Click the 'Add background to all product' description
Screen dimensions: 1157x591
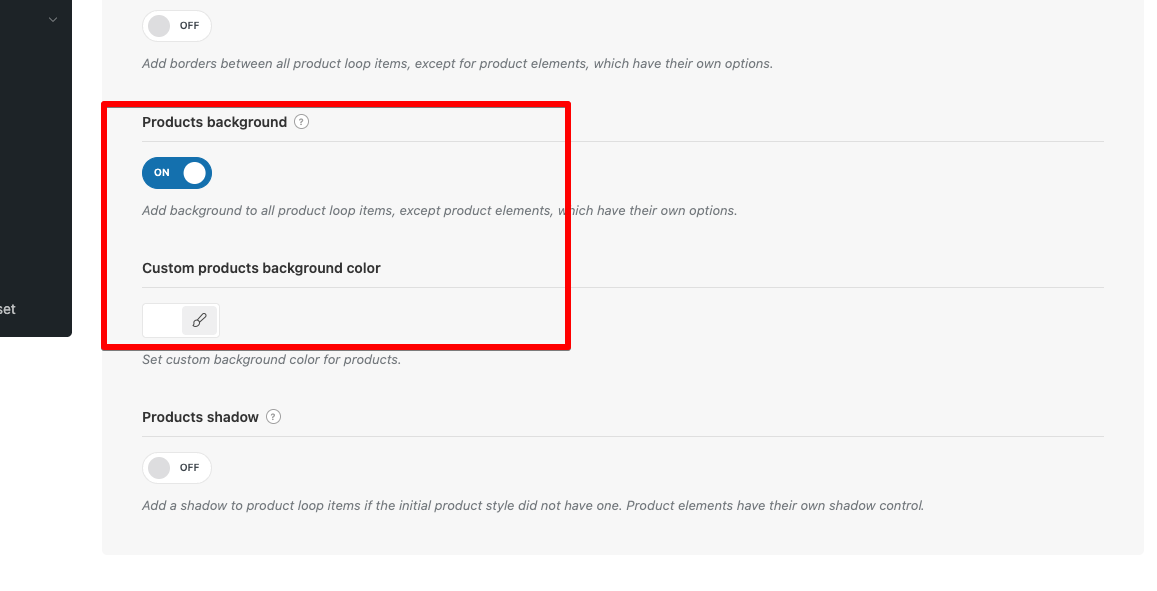pyautogui.click(x=440, y=211)
